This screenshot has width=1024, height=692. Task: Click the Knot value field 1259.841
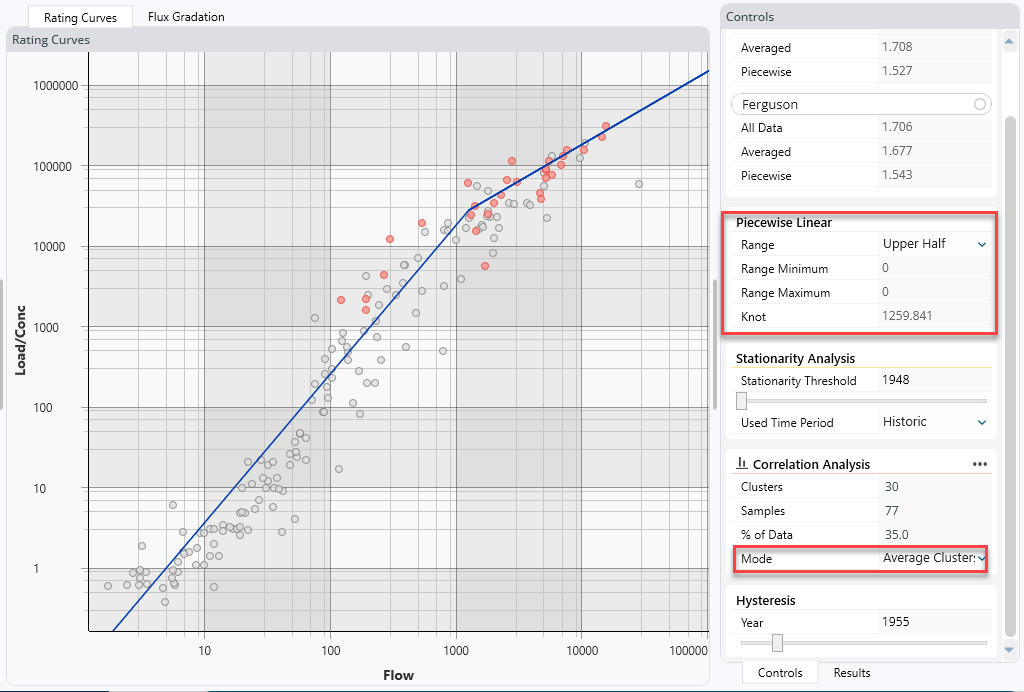tap(932, 317)
